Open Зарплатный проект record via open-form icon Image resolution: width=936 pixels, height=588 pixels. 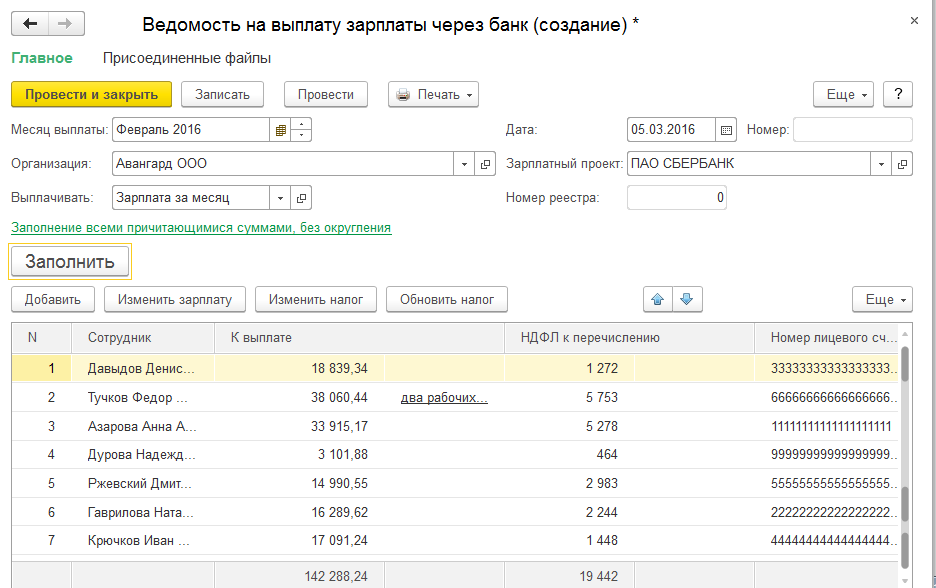pyautogui.click(x=902, y=164)
